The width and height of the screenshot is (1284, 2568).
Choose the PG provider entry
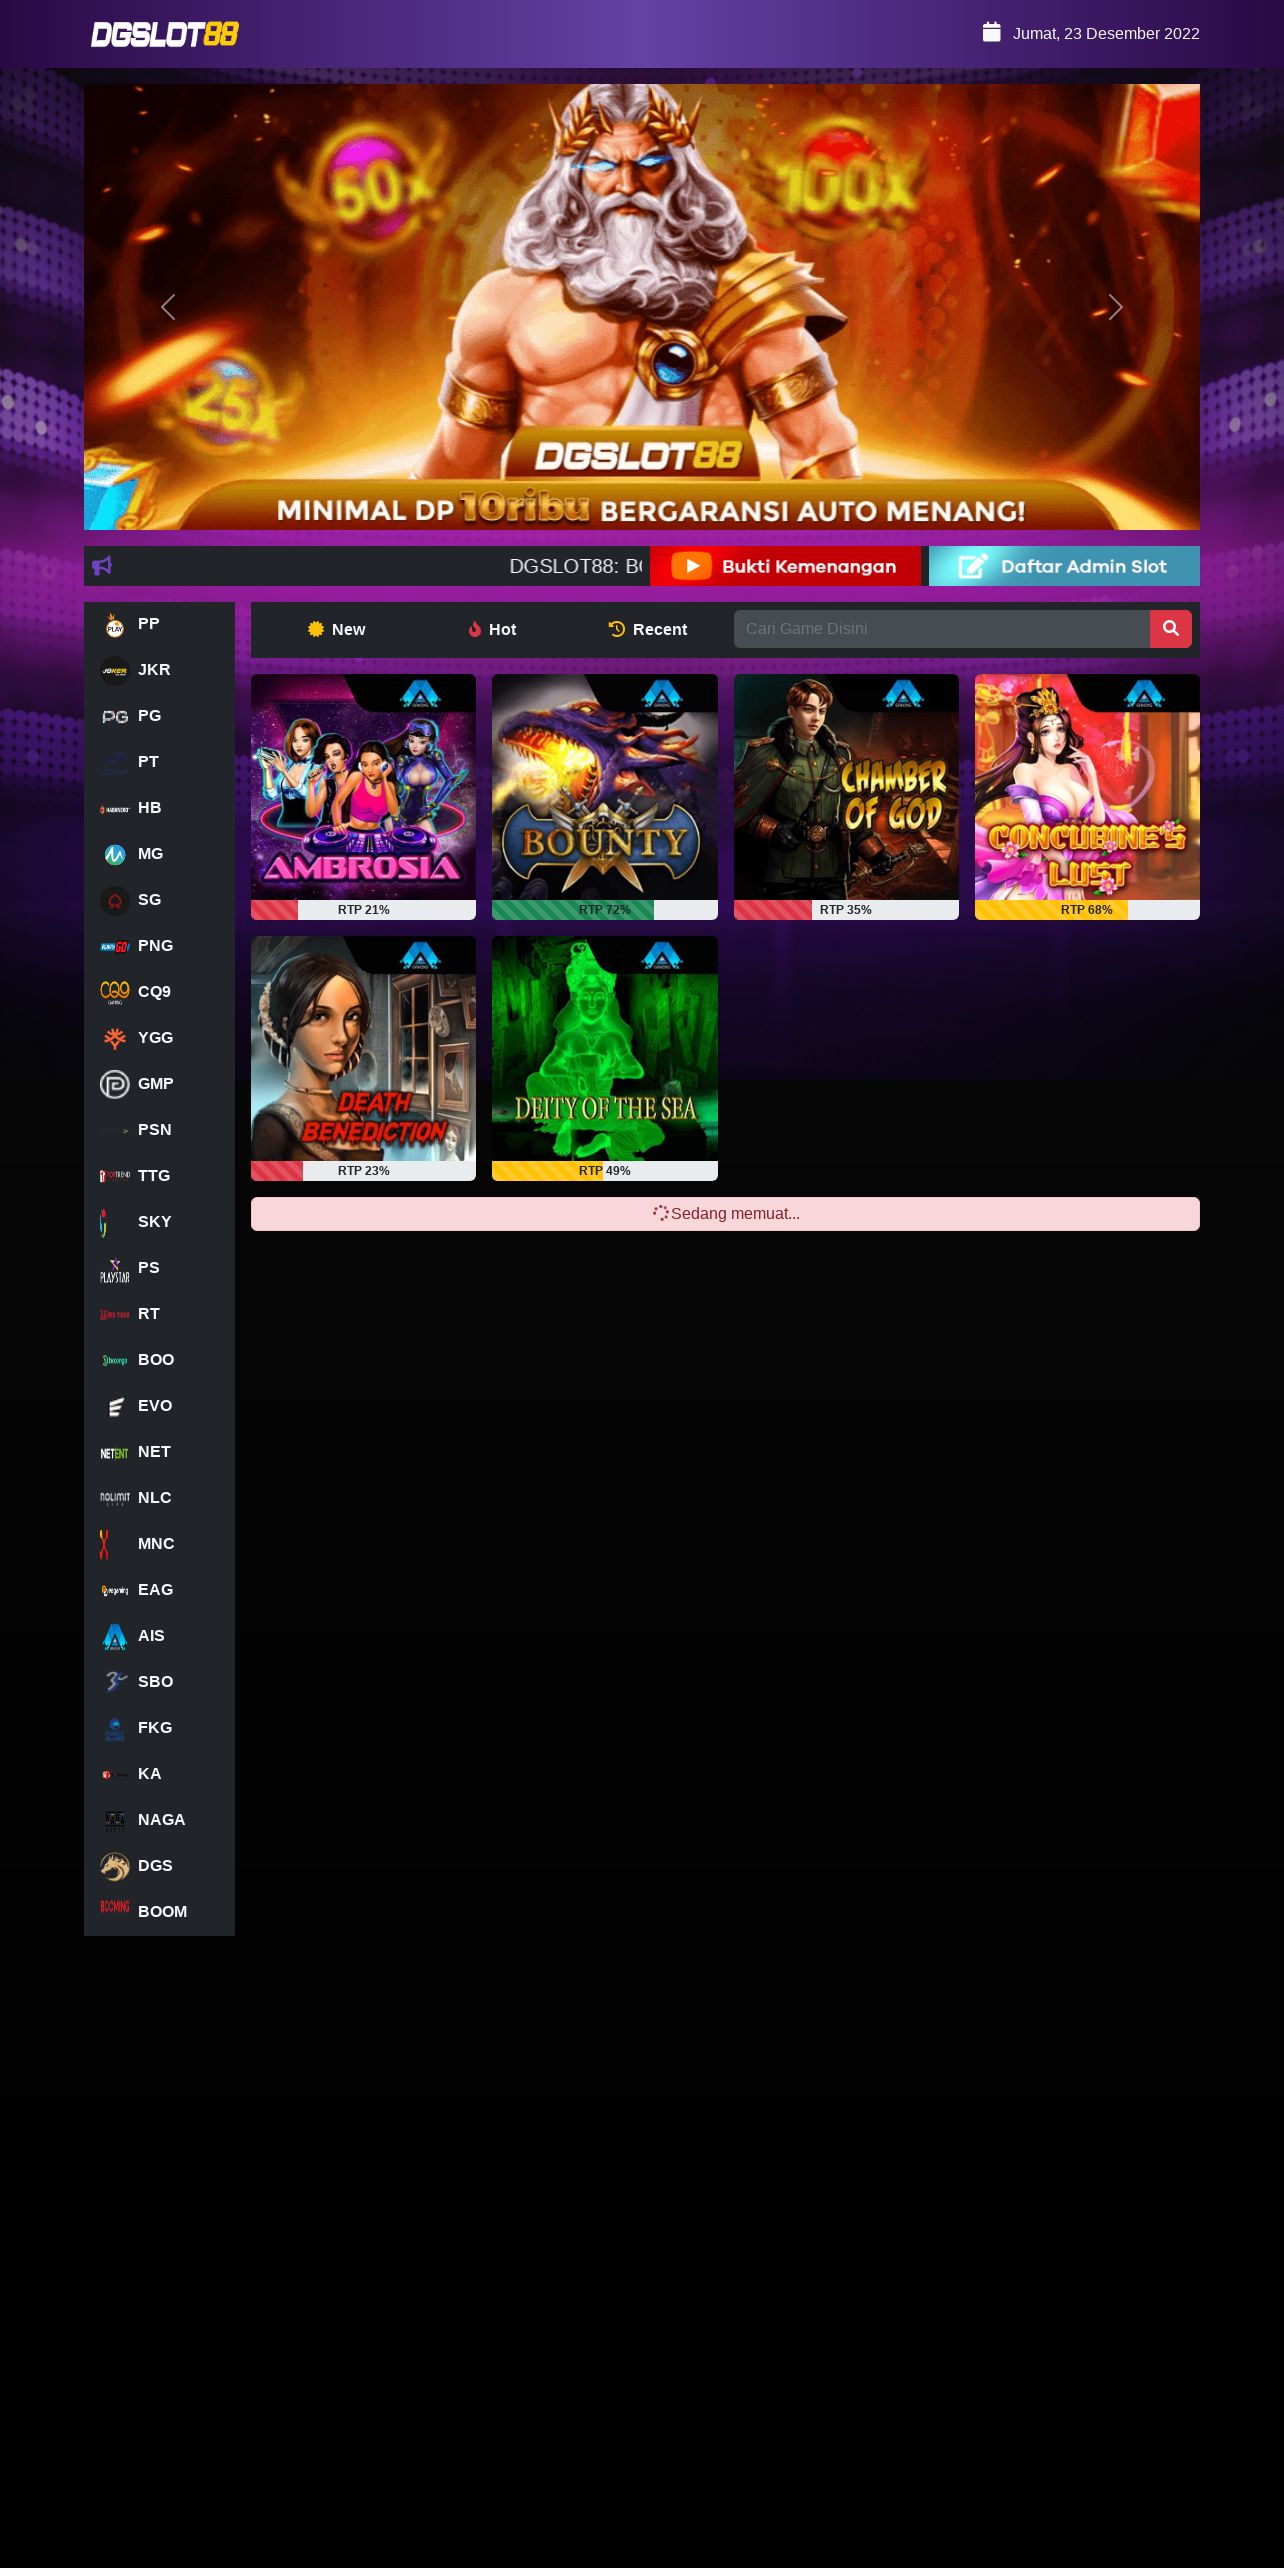159,717
